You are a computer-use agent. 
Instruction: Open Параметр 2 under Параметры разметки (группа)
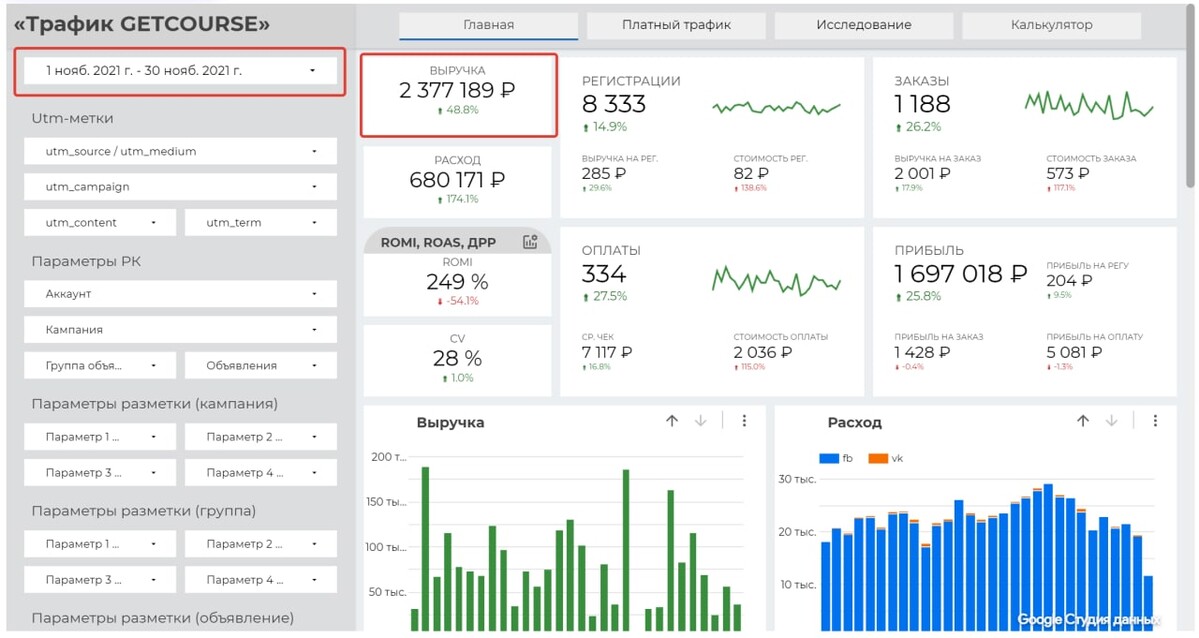pos(261,544)
